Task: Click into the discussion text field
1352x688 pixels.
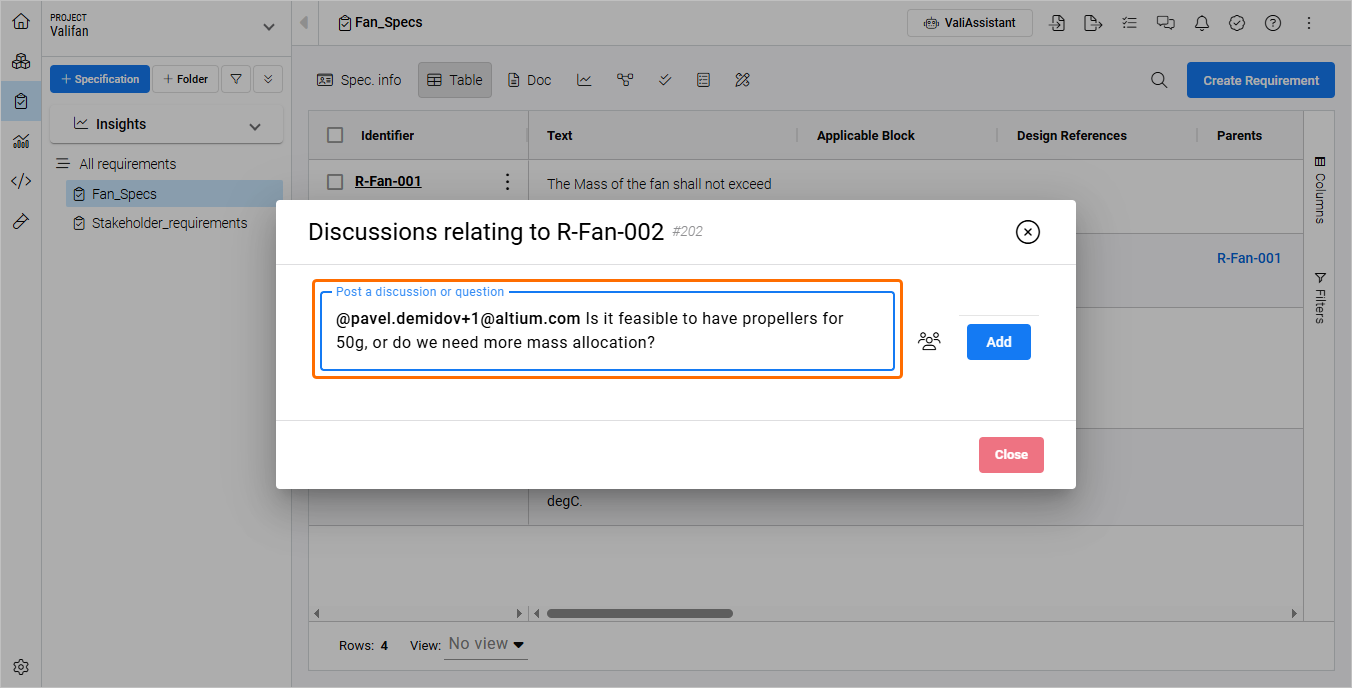Action: pos(607,331)
